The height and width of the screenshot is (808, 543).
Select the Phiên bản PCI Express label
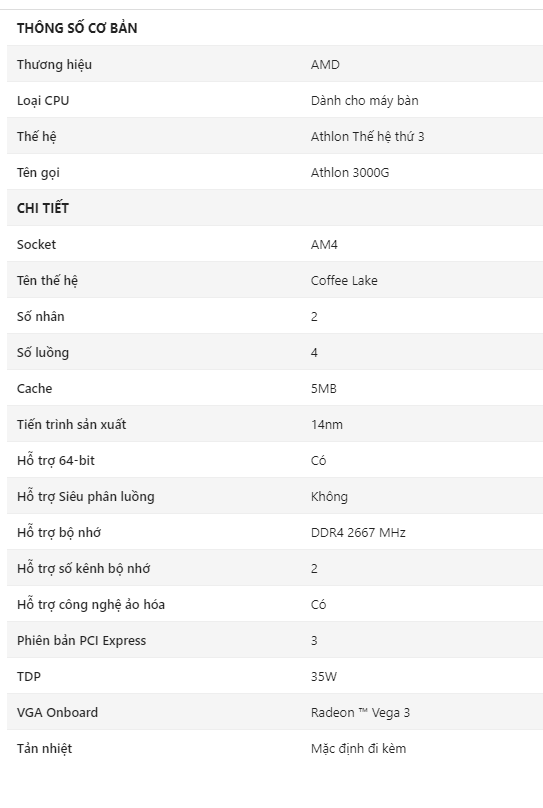click(81, 641)
